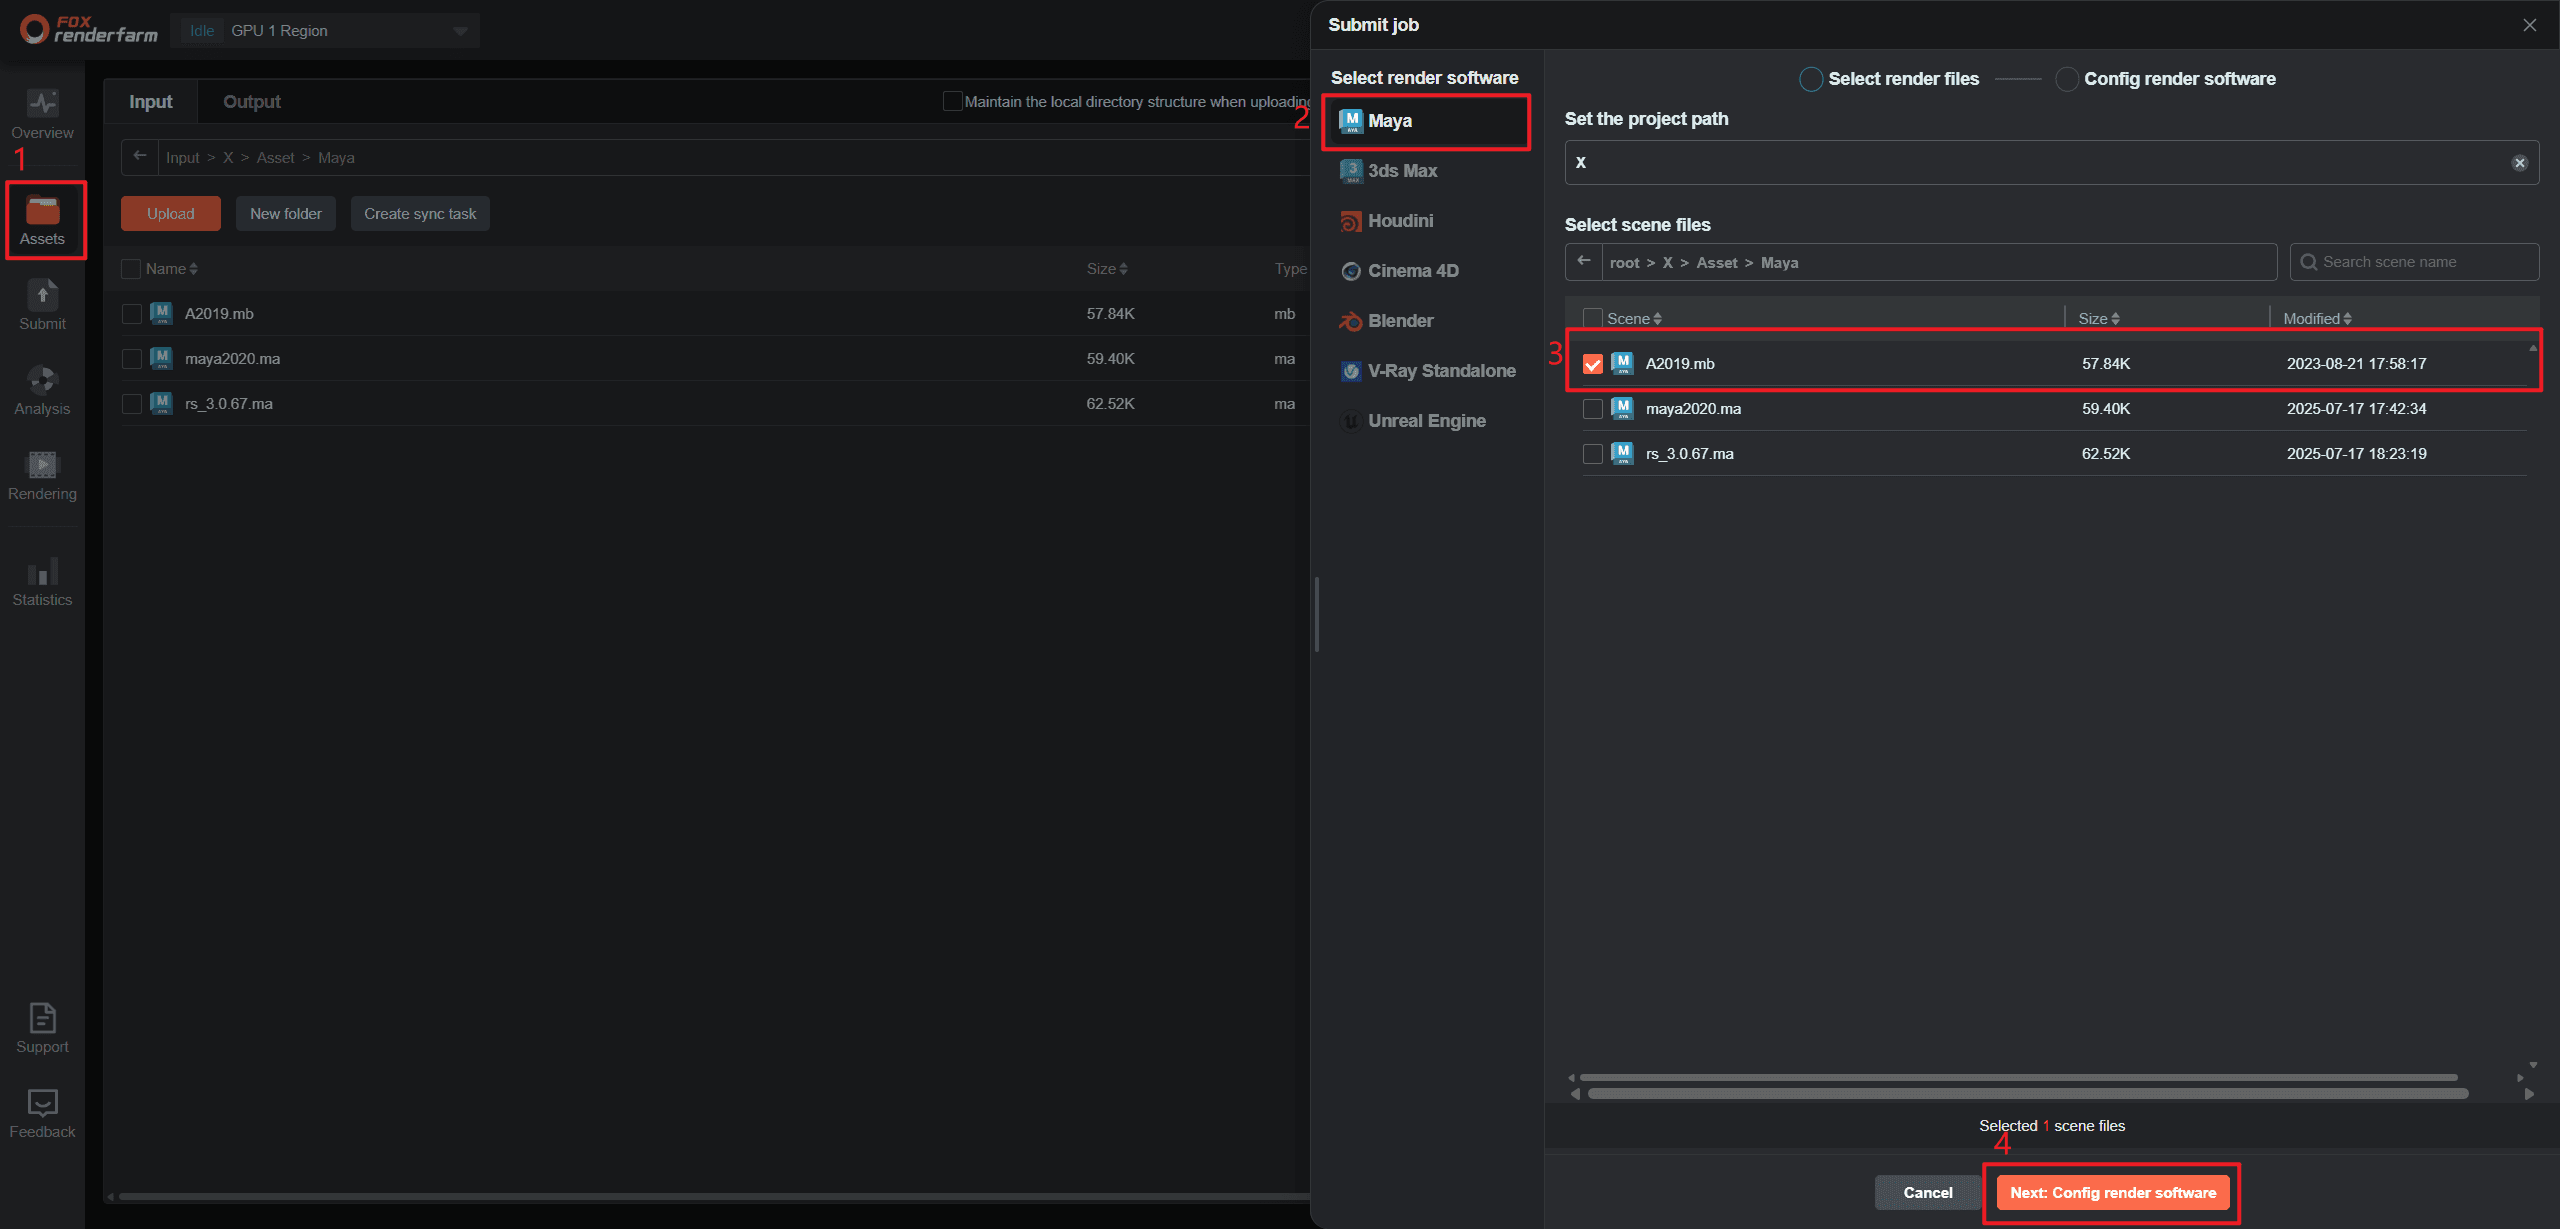
Task: Open the Feedback sidebar icon
Action: 42,1114
